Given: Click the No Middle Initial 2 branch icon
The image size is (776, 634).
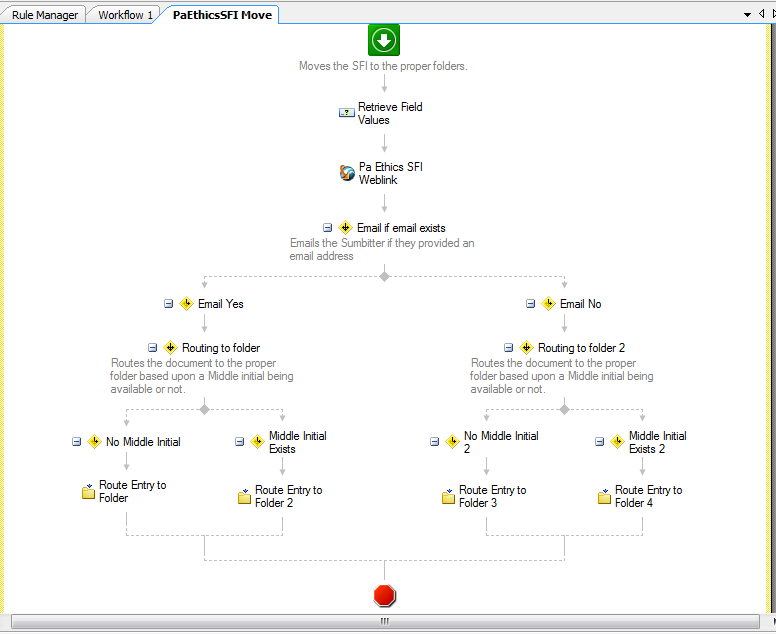Looking at the screenshot, I should pyautogui.click(x=452, y=441).
